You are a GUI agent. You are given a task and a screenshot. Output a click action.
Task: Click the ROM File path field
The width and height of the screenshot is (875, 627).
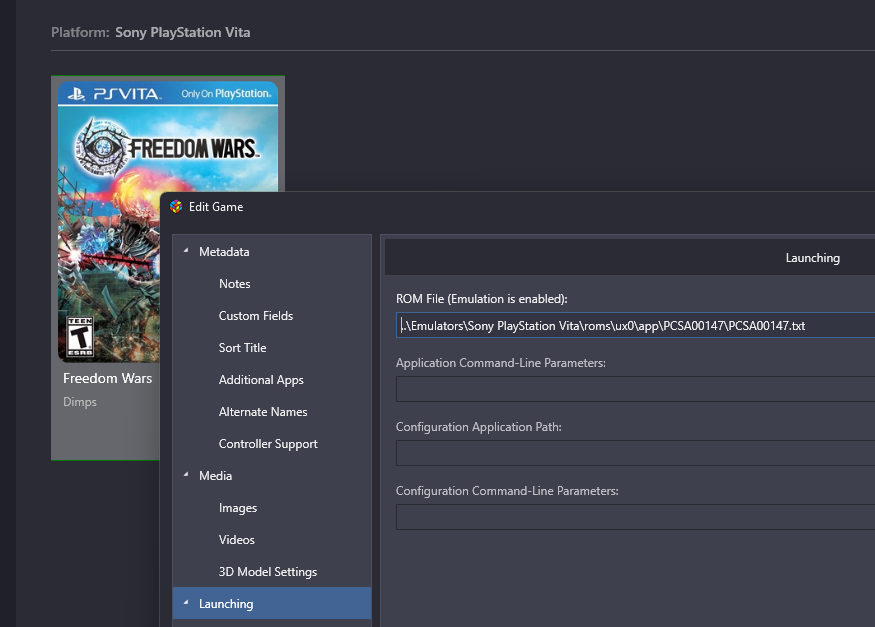point(635,325)
